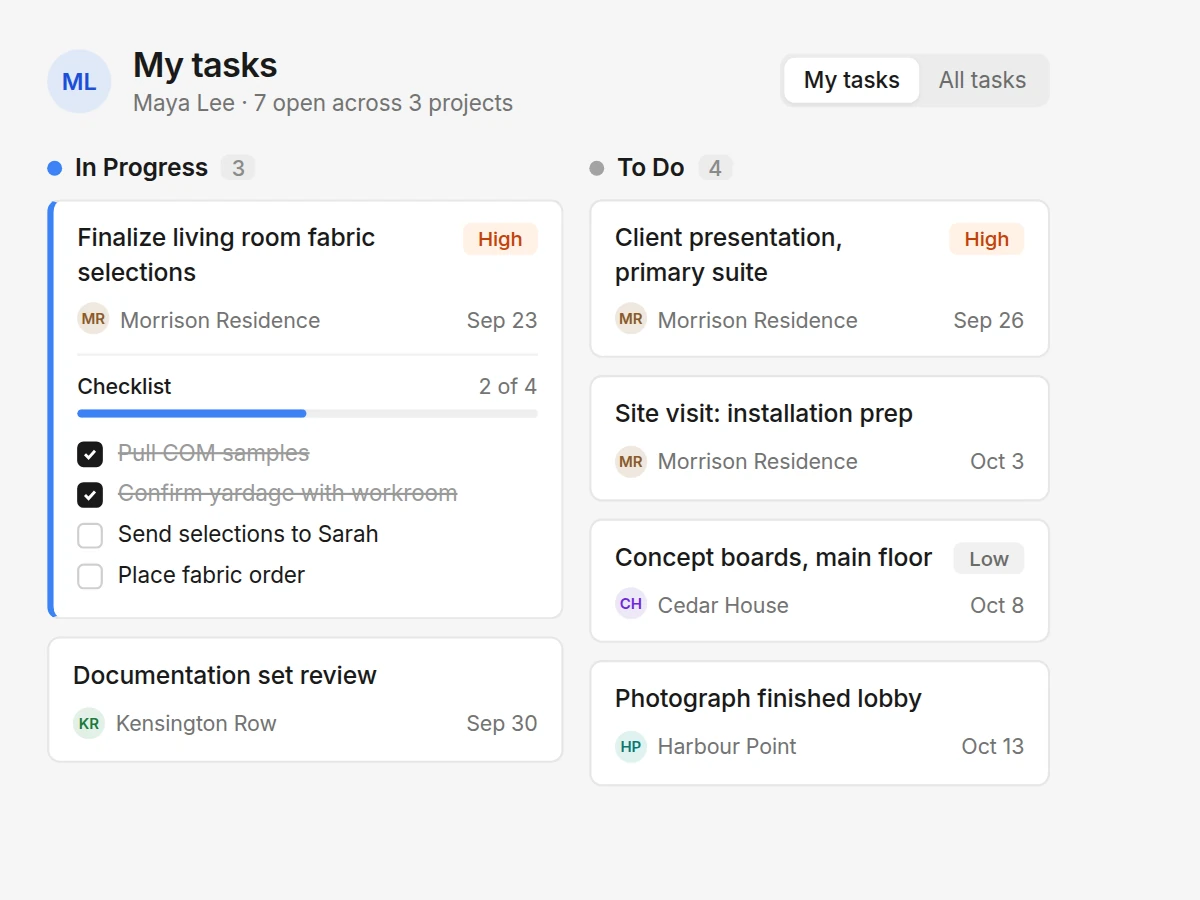Click the My tasks page title
The width and height of the screenshot is (1200, 900).
(205, 65)
